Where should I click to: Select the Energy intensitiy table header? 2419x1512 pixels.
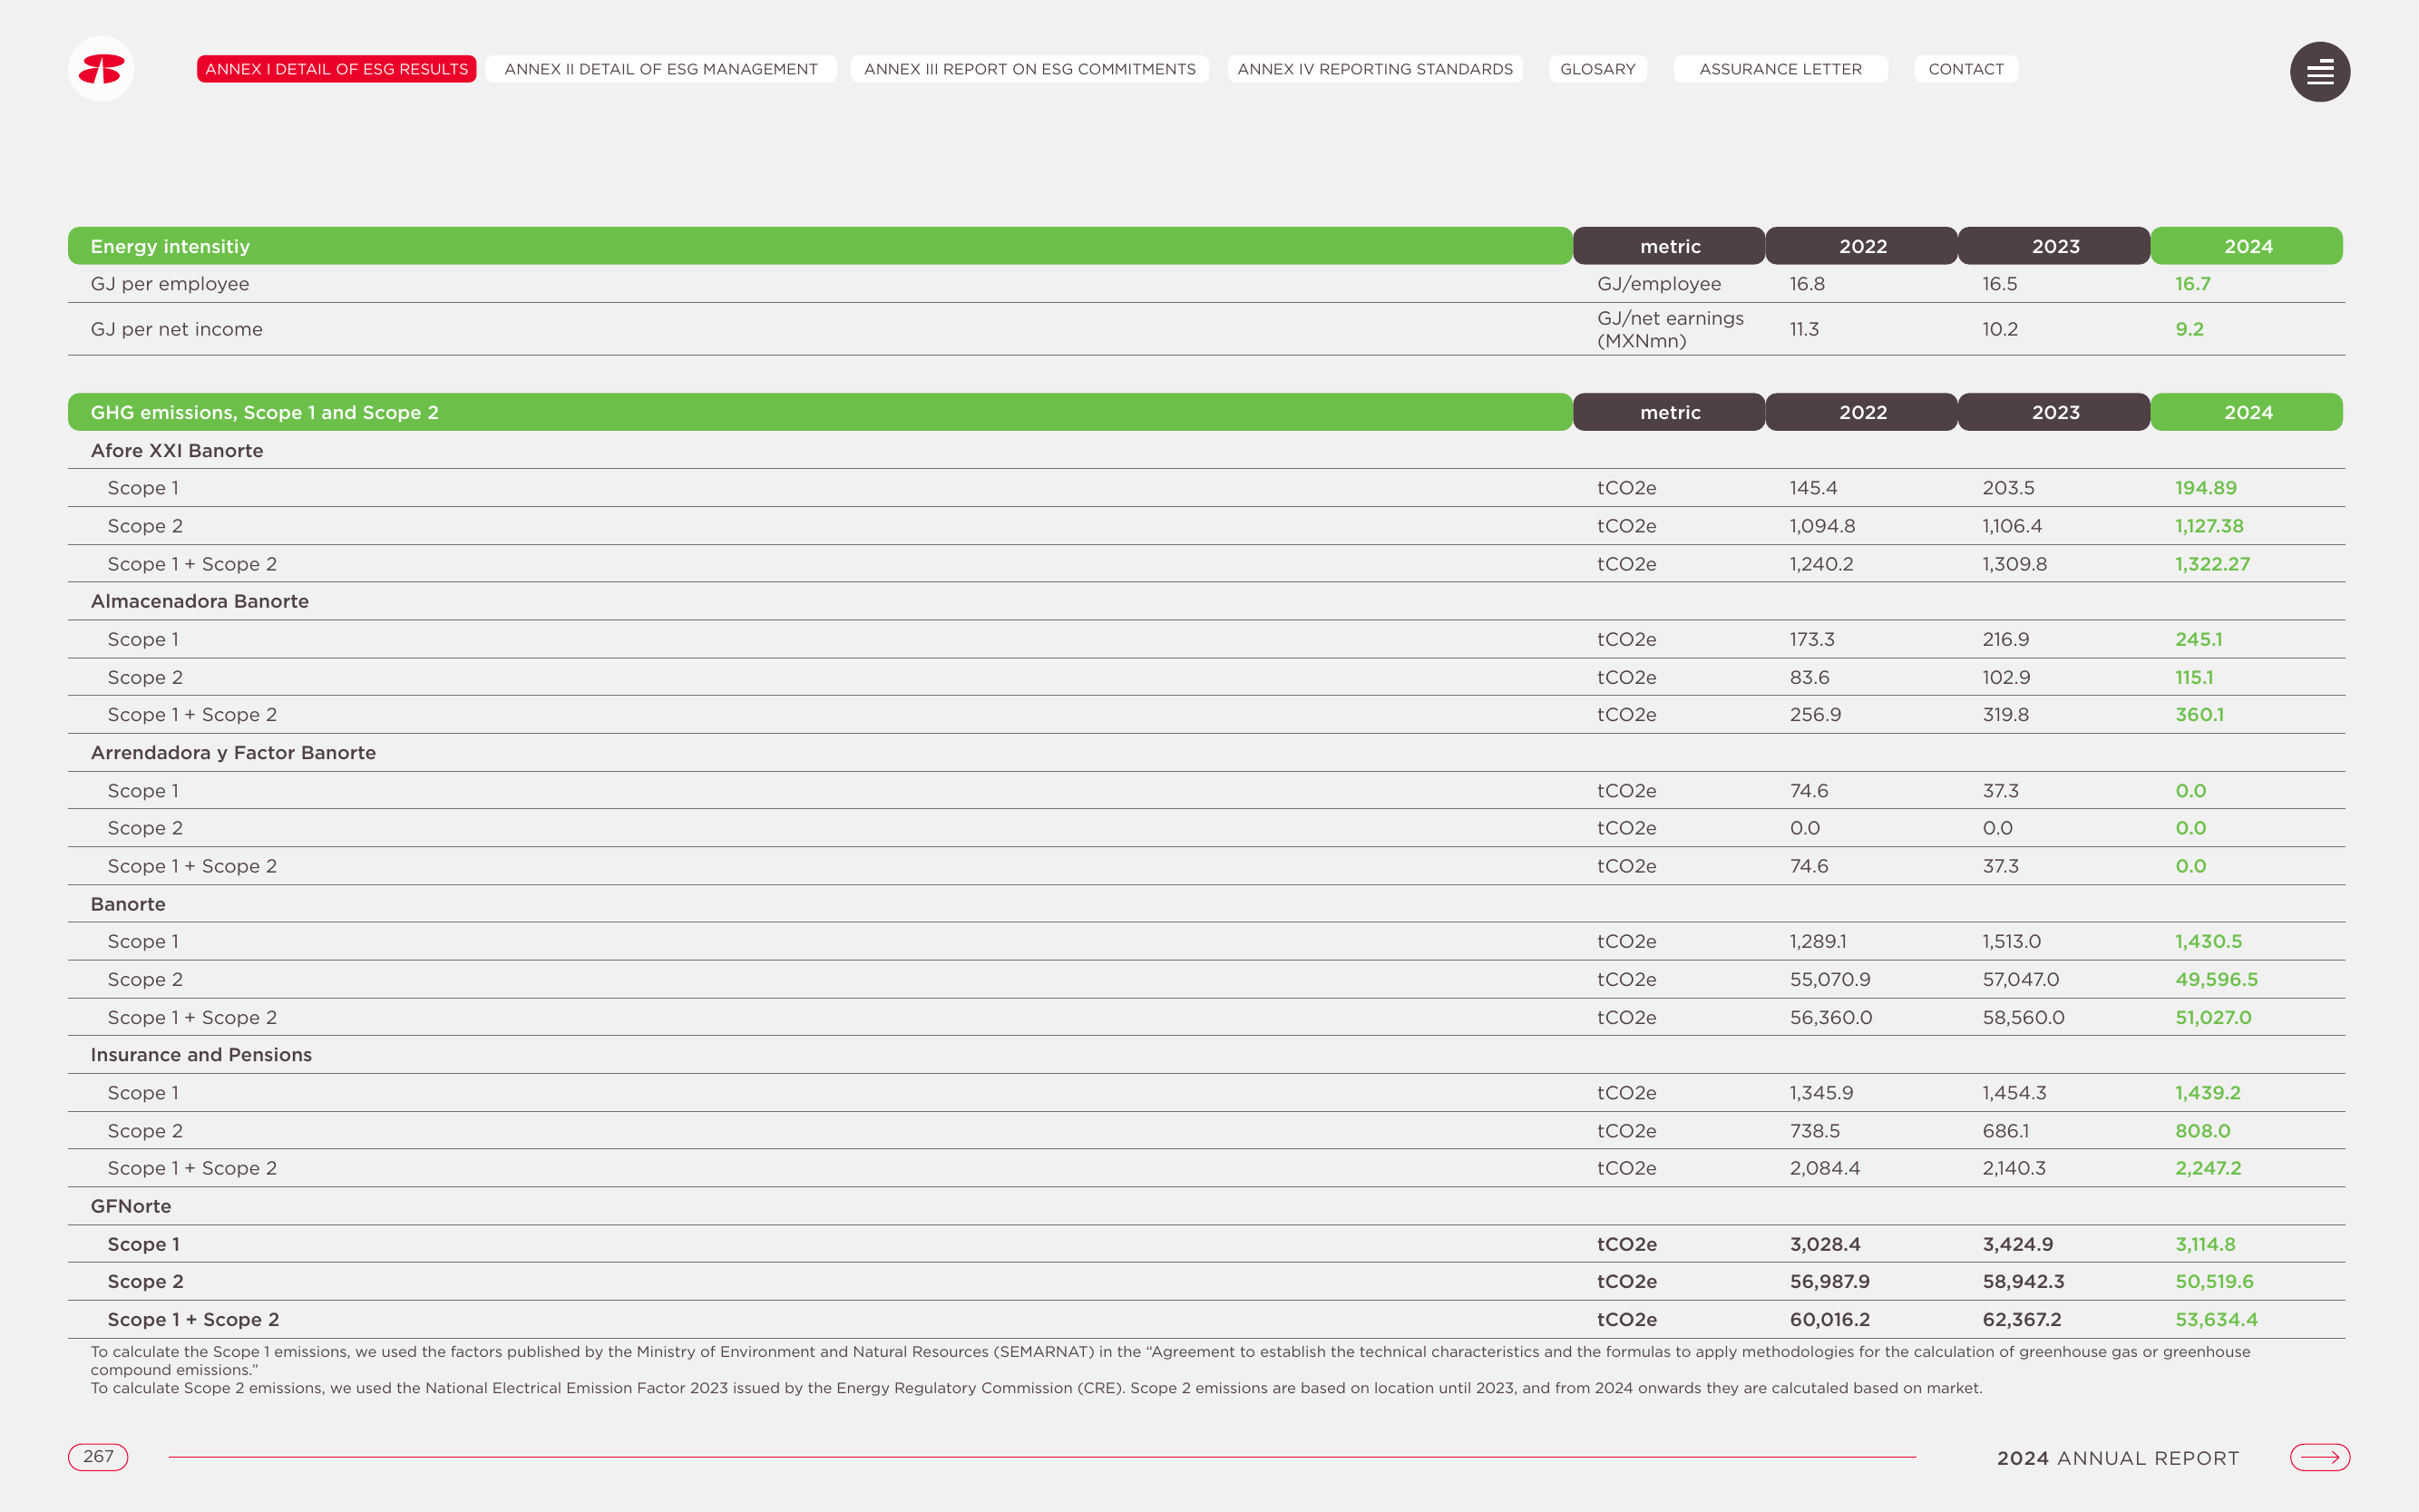(x=820, y=246)
